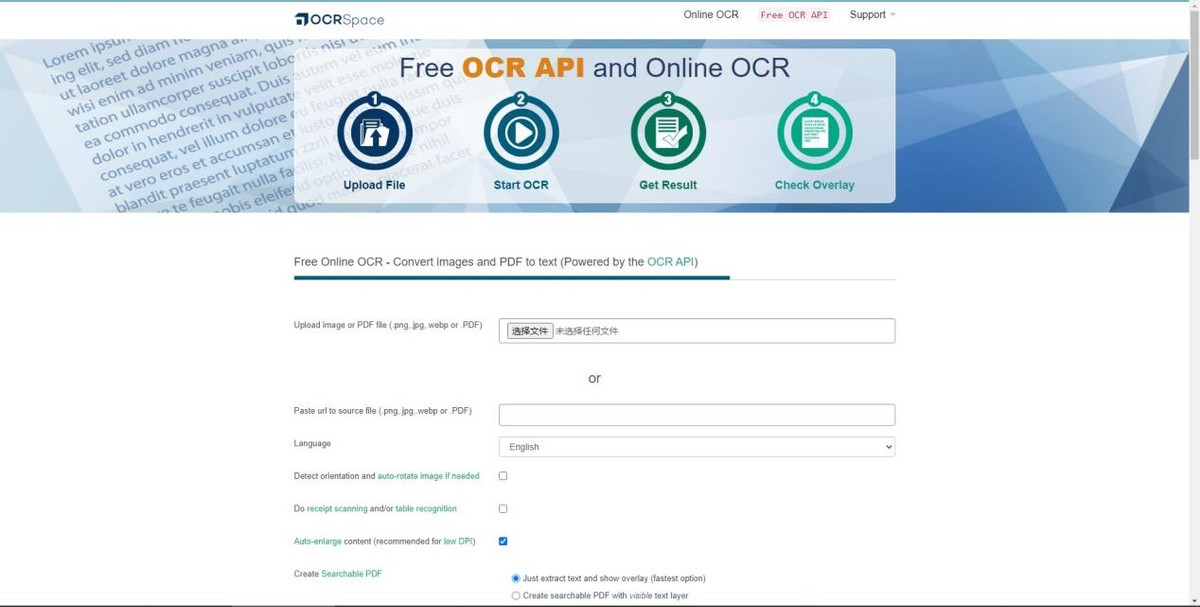The width and height of the screenshot is (1200, 607).
Task: Click the Start OCR label text
Action: click(521, 185)
